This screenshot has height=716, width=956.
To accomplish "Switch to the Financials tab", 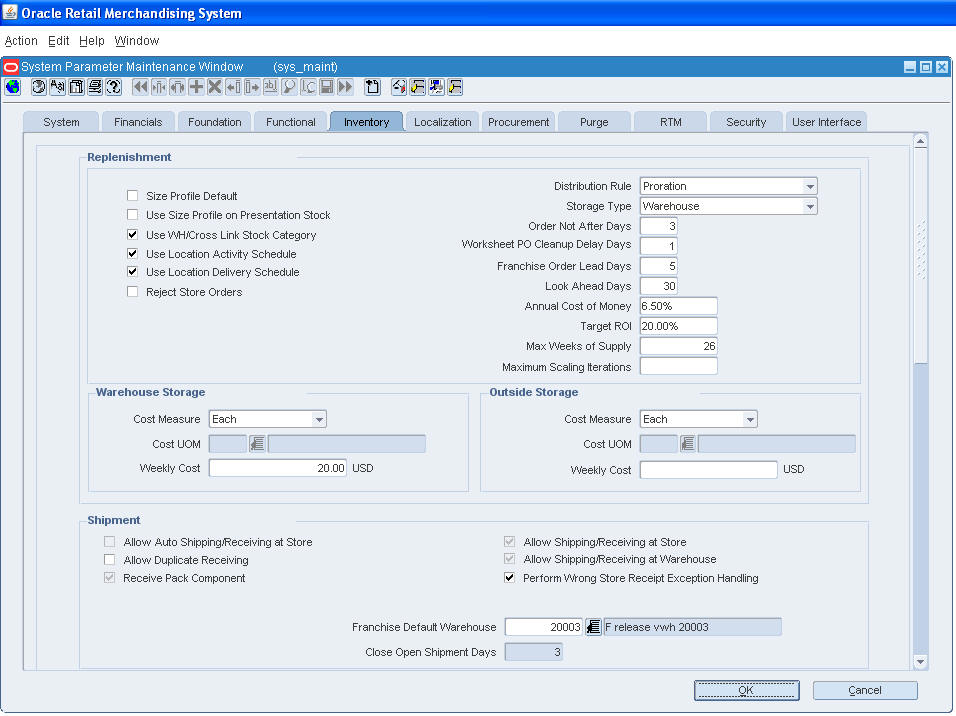I will 138,122.
